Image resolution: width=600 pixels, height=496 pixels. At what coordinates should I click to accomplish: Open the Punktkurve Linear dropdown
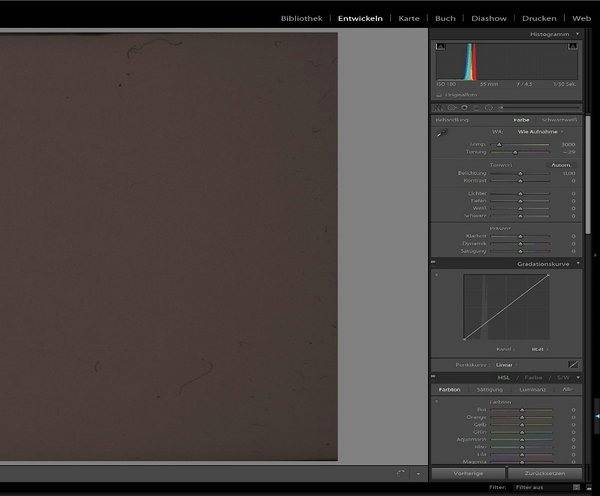pyautogui.click(x=506, y=365)
